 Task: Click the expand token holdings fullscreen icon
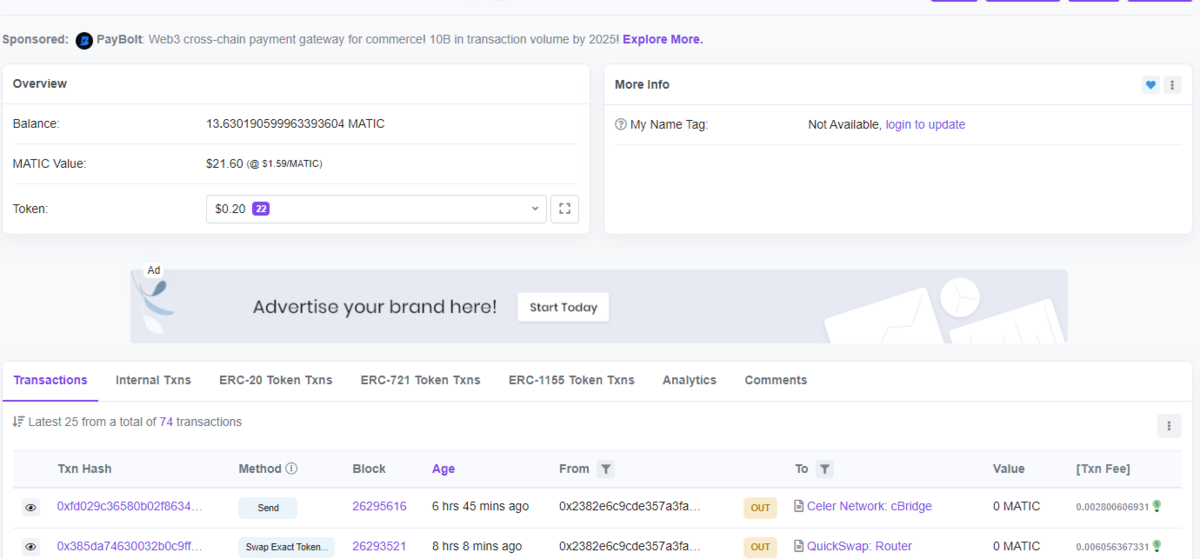click(x=565, y=209)
